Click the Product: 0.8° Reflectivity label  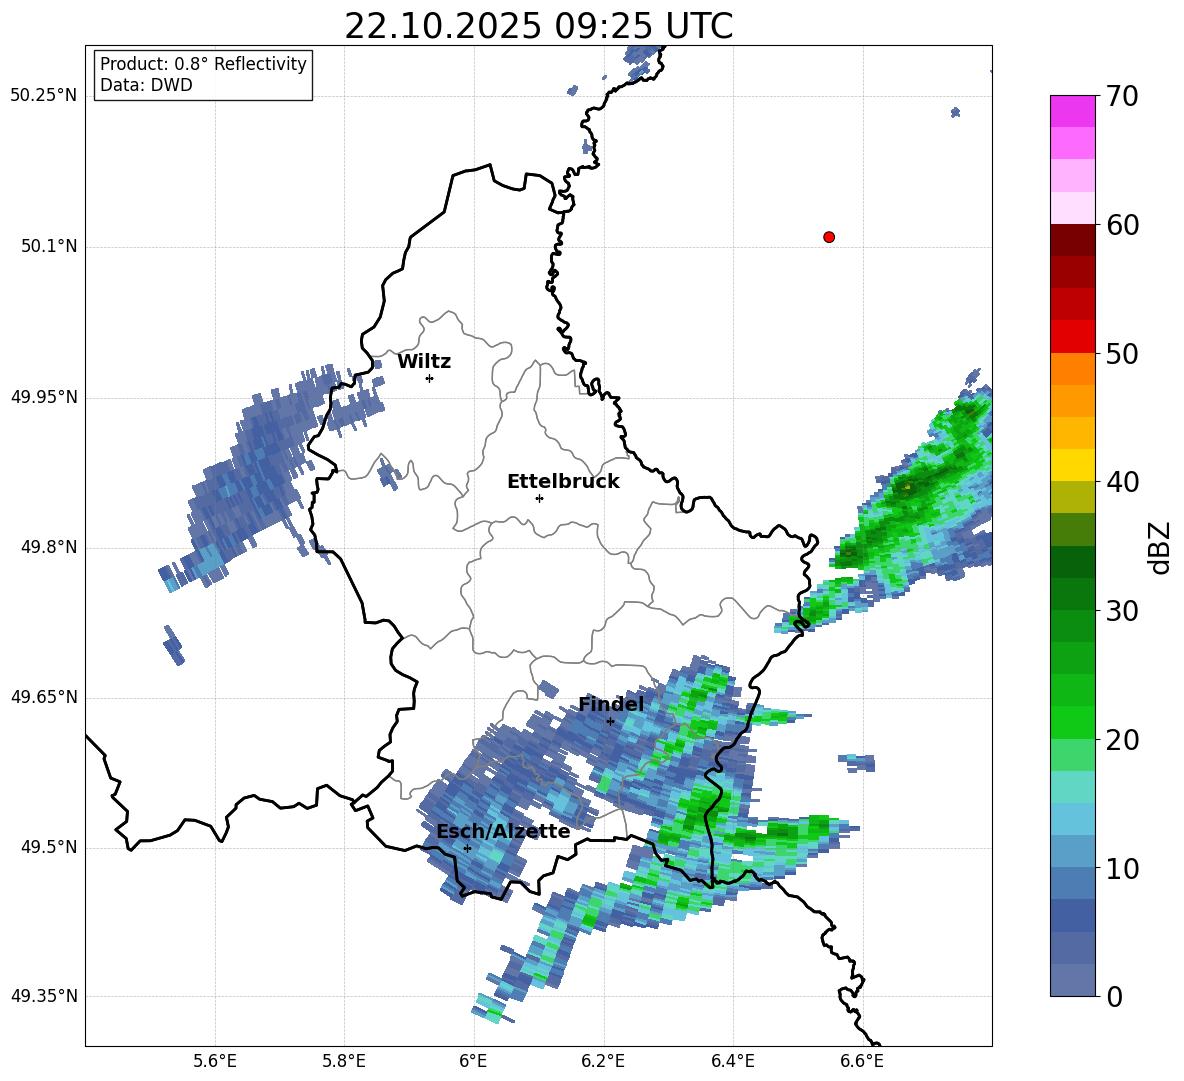click(203, 63)
